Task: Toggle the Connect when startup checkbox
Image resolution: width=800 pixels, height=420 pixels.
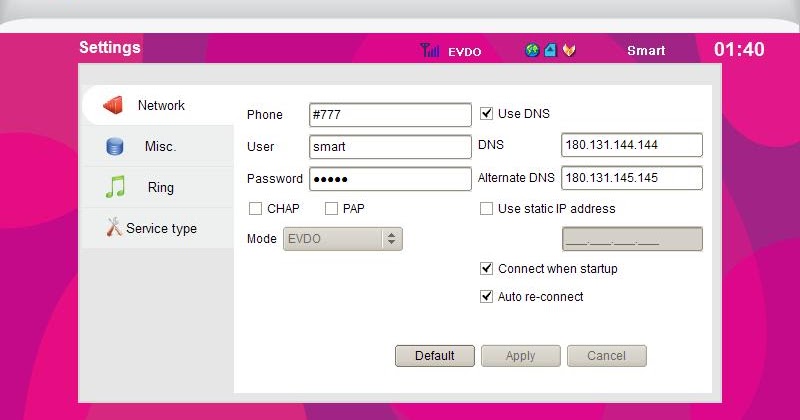Action: 486,268
